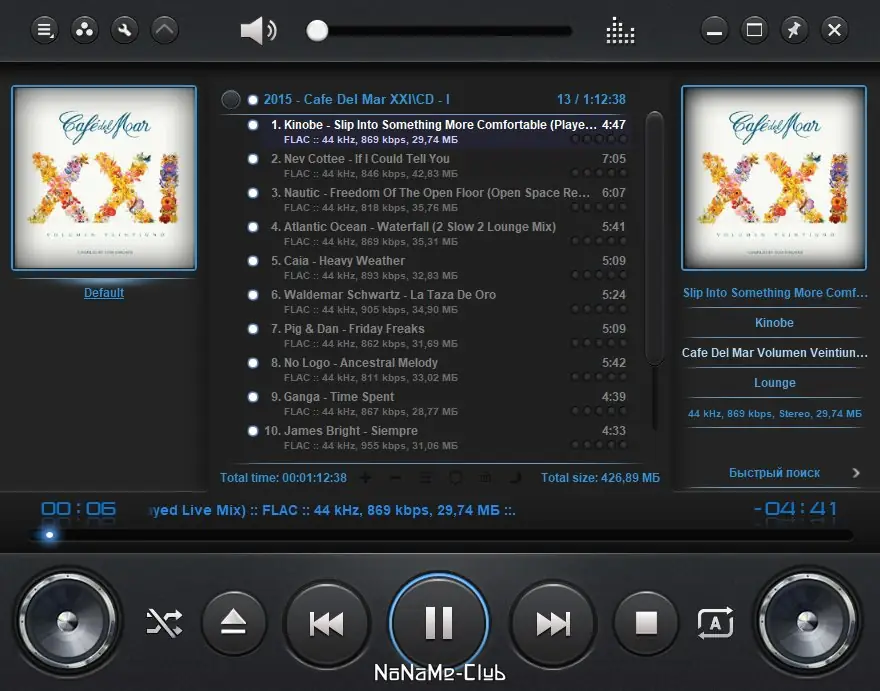Toggle the group header's bullet

click(253, 99)
